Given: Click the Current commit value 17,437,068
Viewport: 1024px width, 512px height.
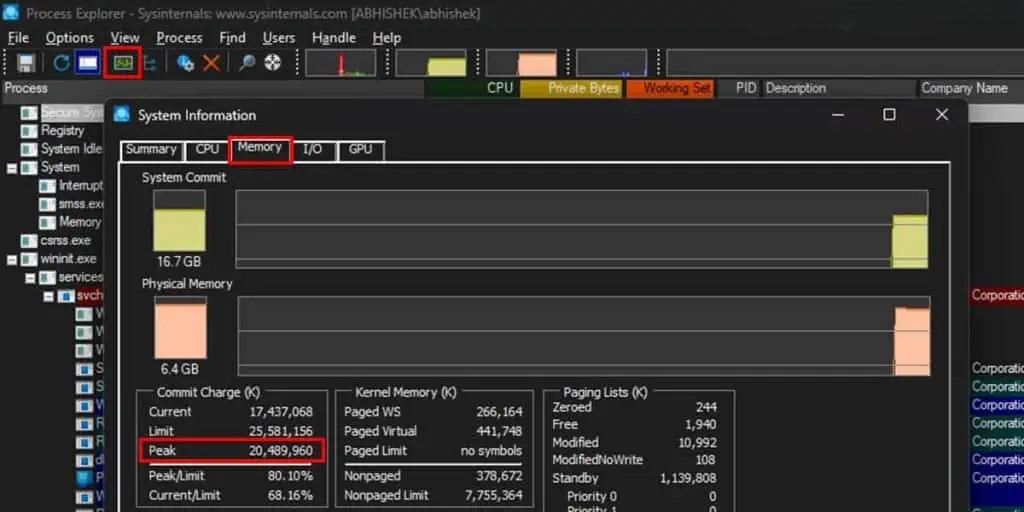Looking at the screenshot, I should tap(281, 412).
